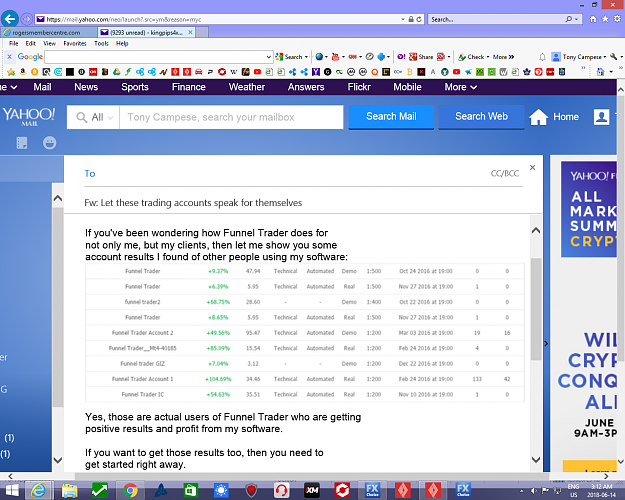Image resolution: width=625 pixels, height=500 pixels.
Task: Open the browser search provider dropdown
Action: (576, 19)
